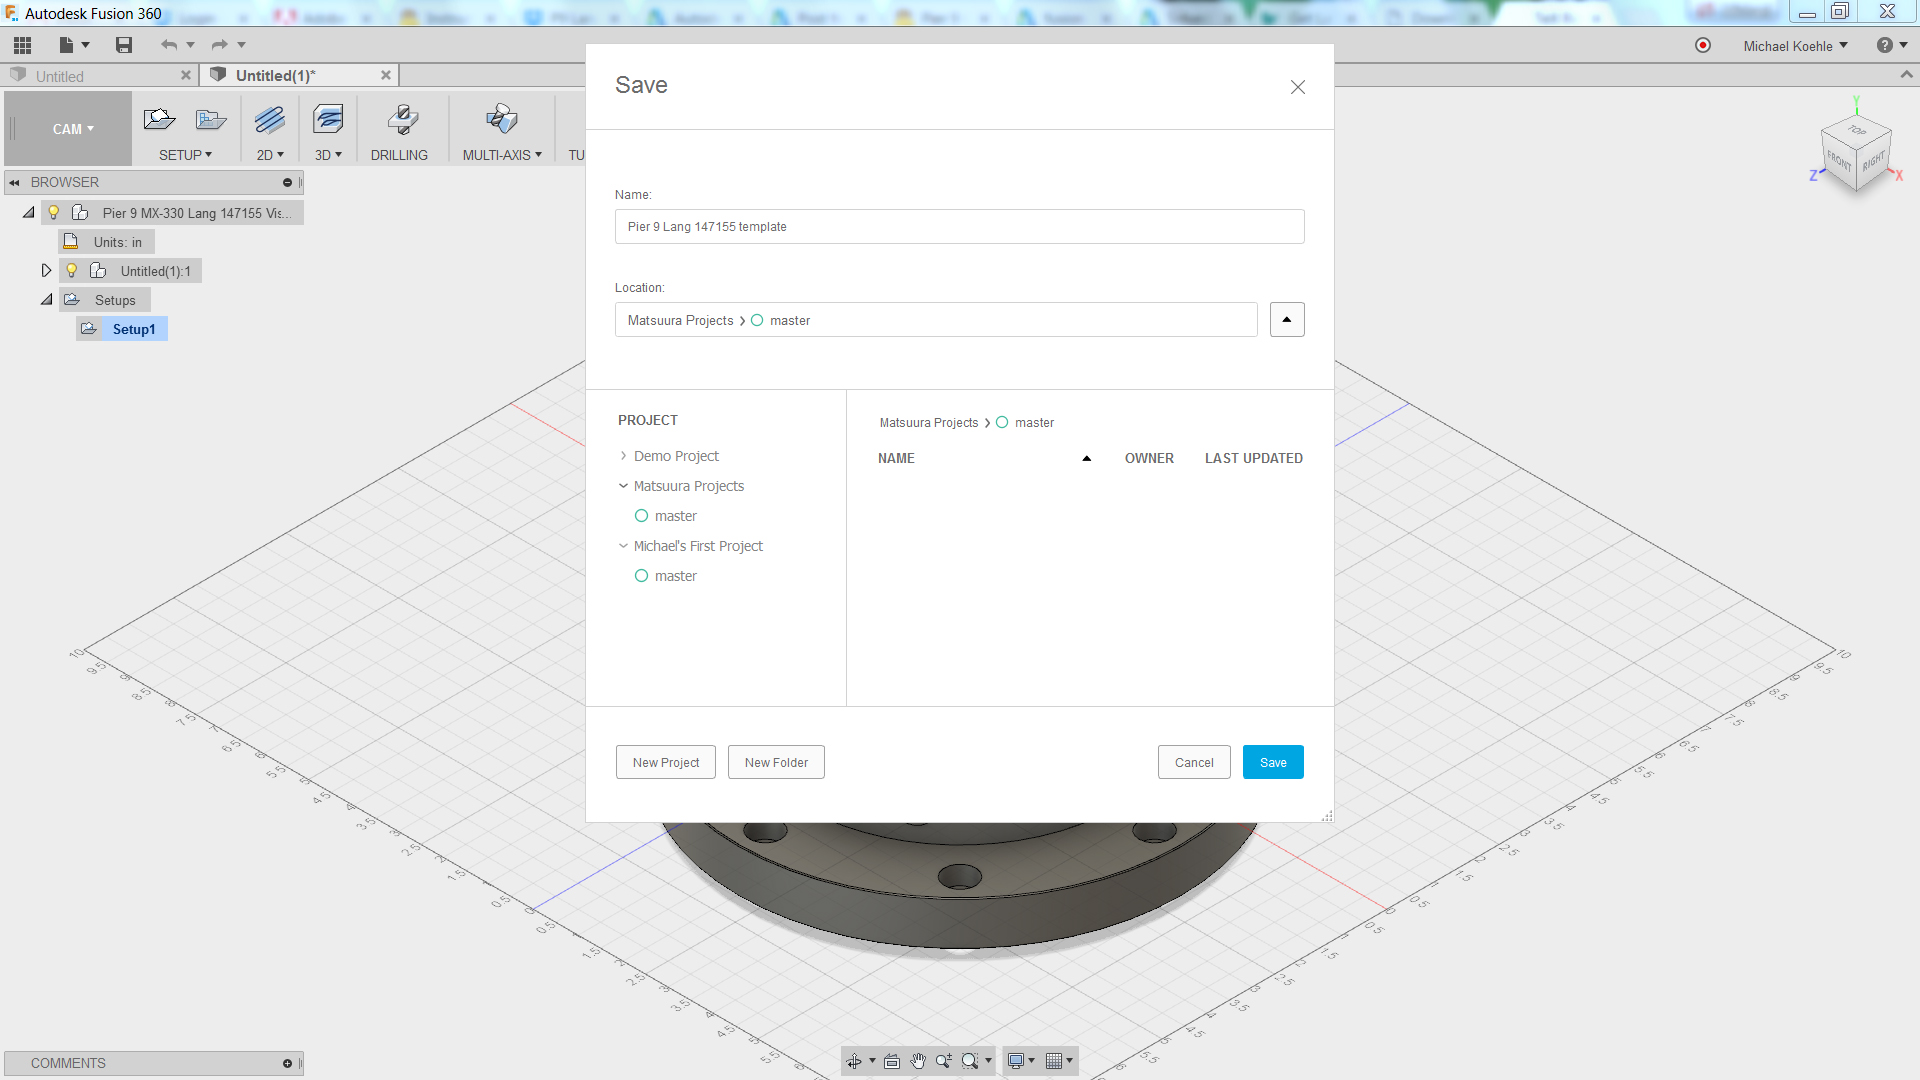The image size is (1920, 1080).
Task: Click the blue Save button
Action: coord(1272,762)
